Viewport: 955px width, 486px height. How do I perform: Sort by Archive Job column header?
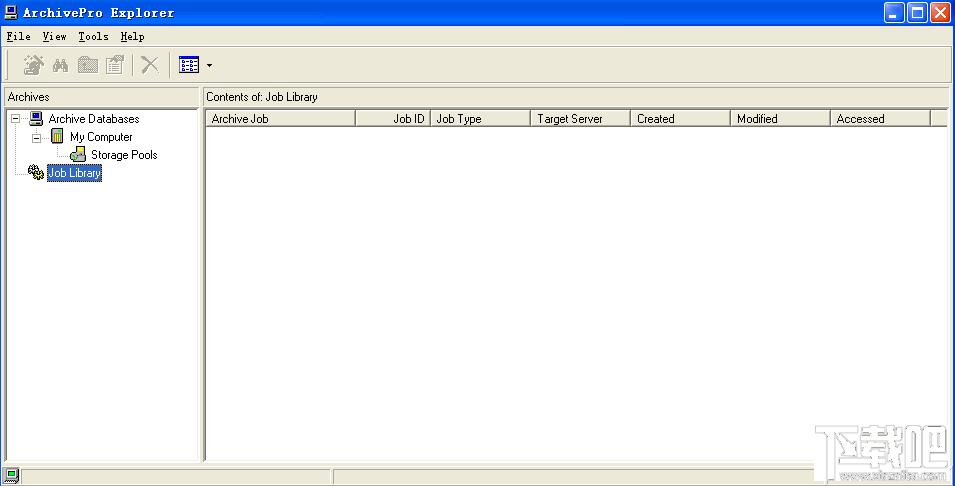click(281, 119)
